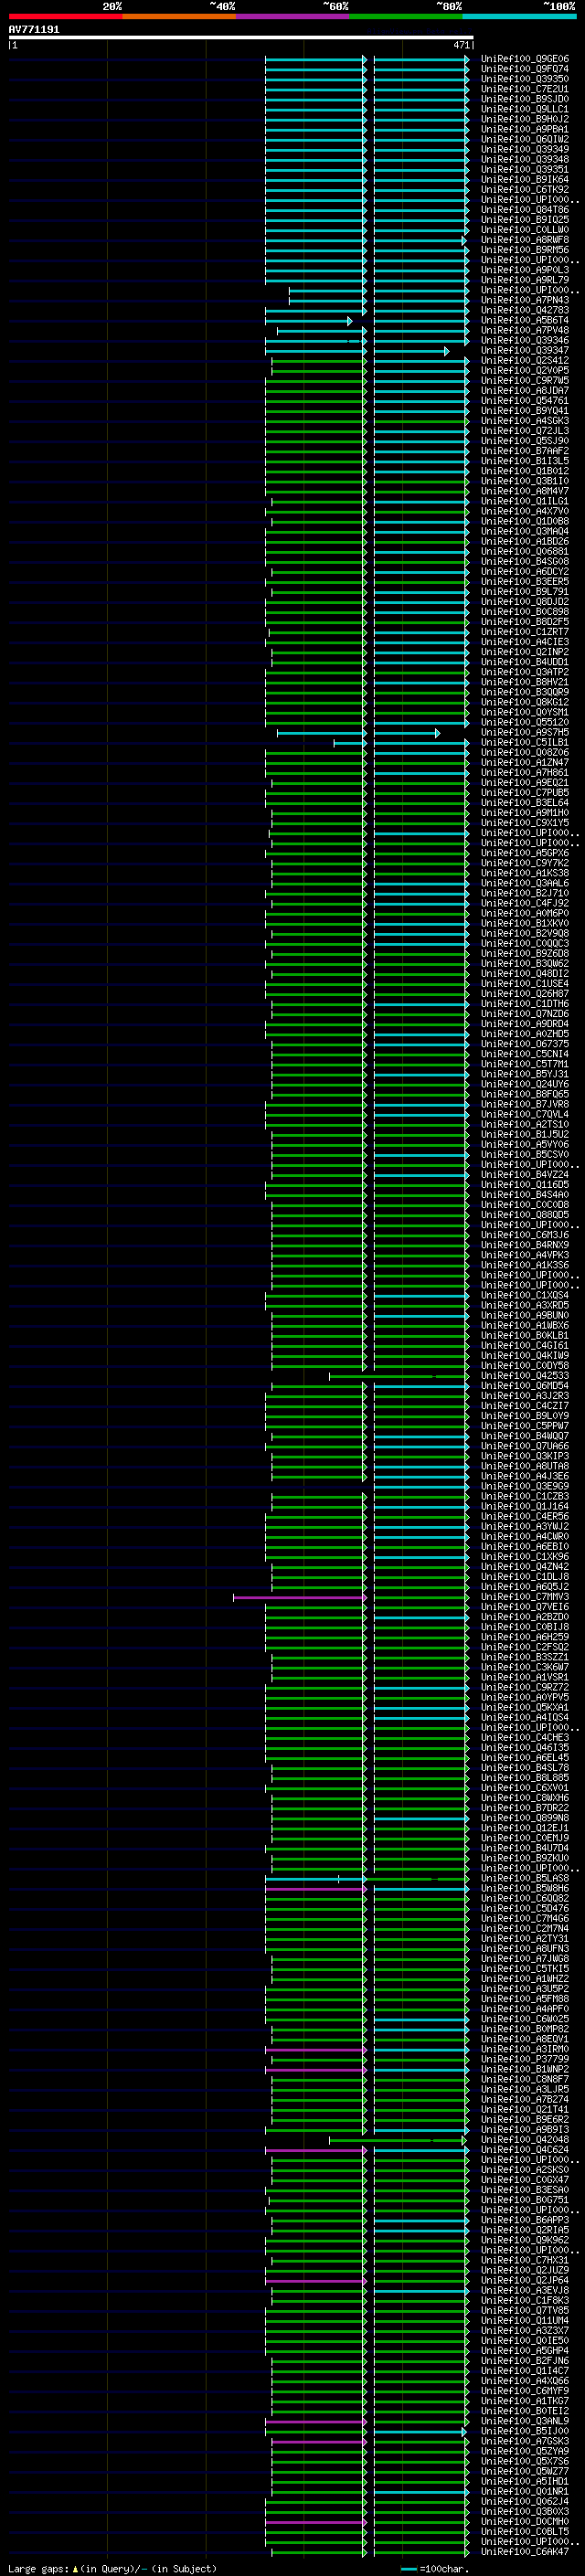Select label UniRef100_D0CMH0
This screenshot has height=2576, width=585.
(525, 2521)
